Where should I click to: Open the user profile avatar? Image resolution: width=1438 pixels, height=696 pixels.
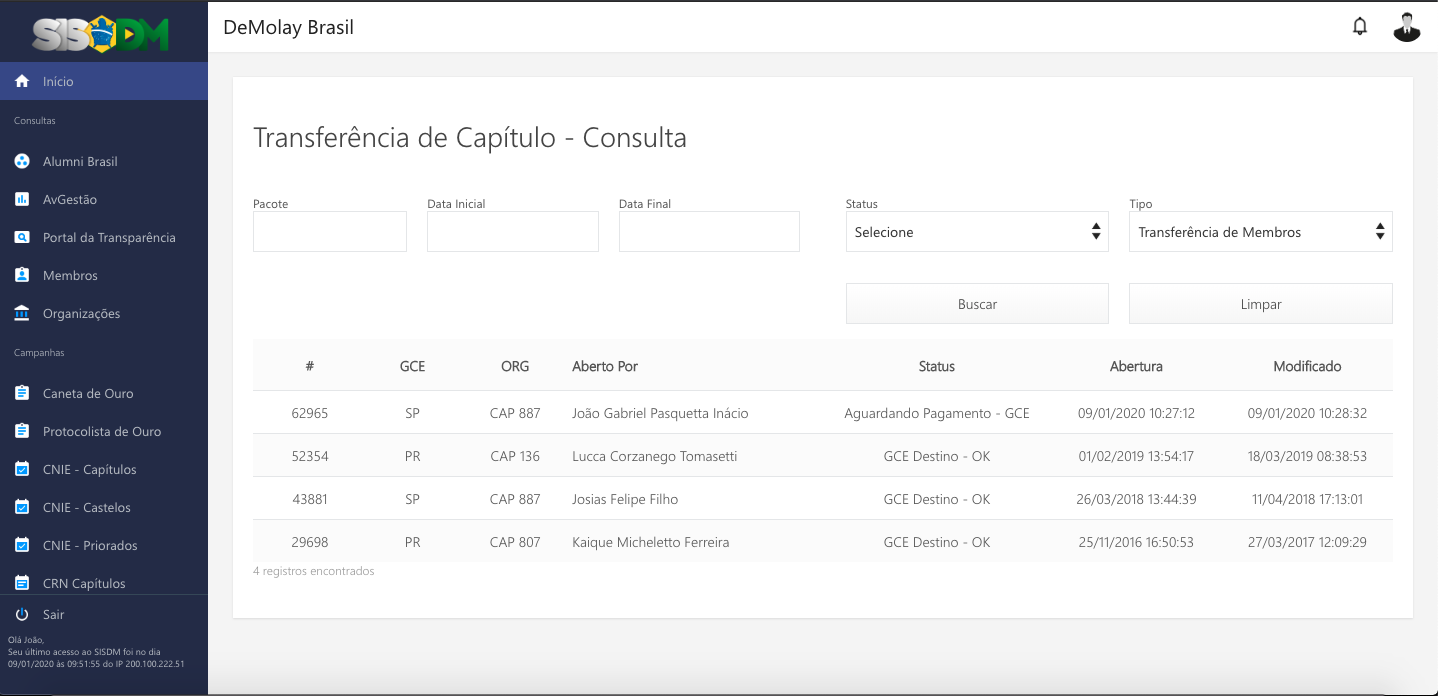tap(1406, 27)
